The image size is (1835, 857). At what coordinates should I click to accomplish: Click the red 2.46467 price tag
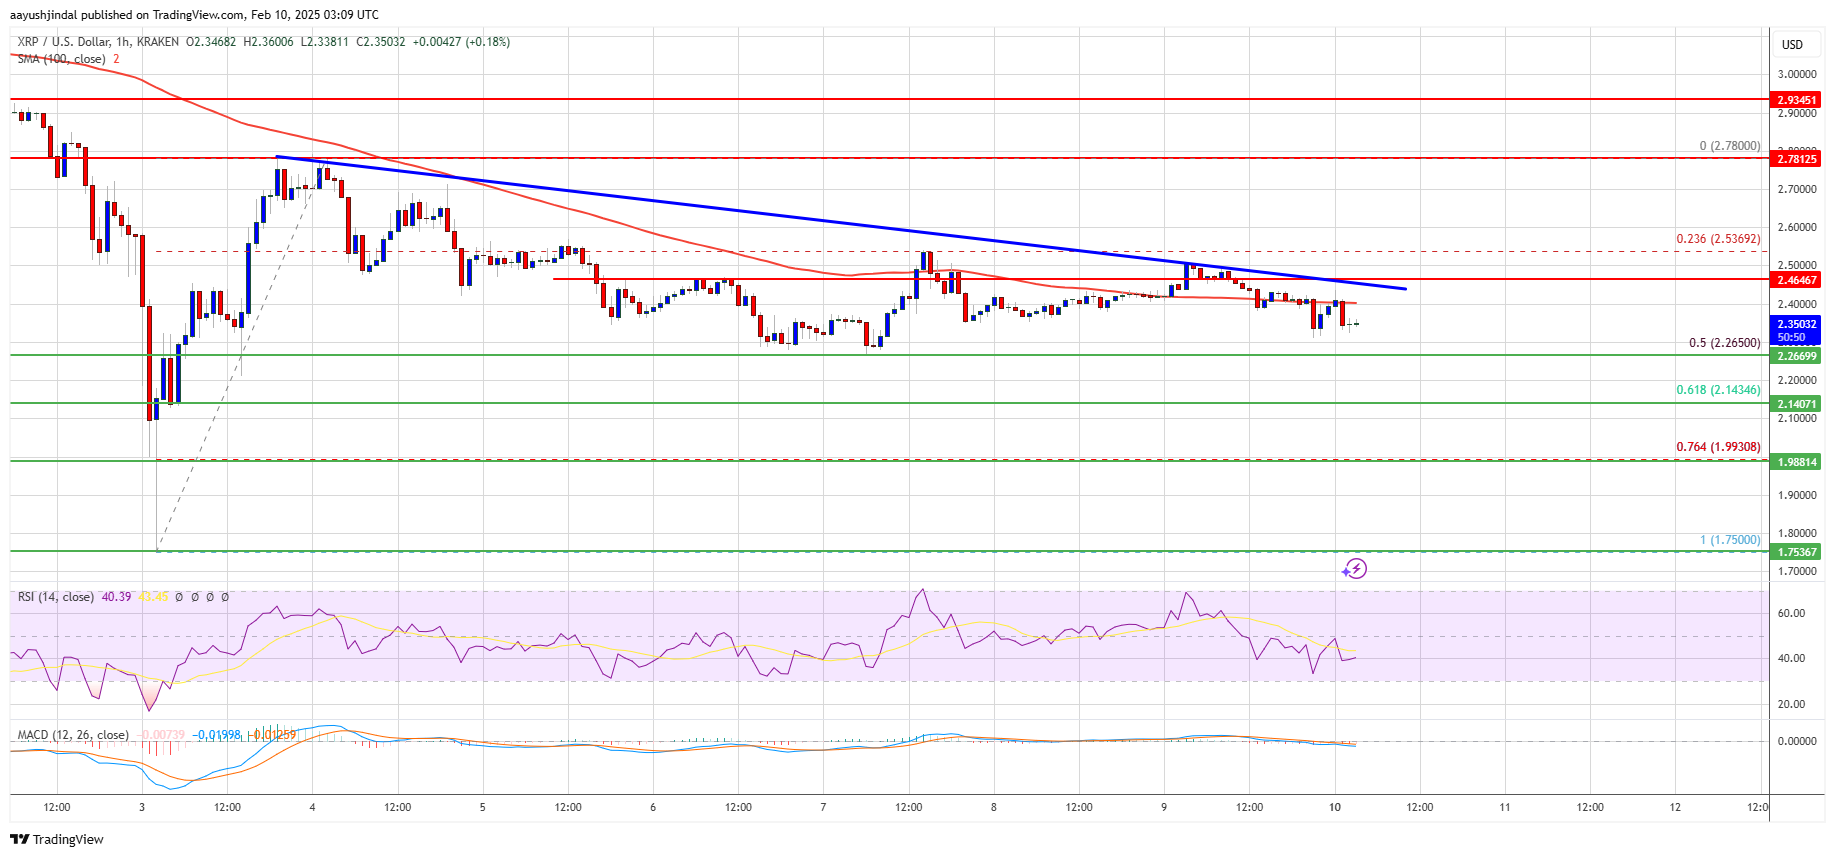(x=1796, y=280)
